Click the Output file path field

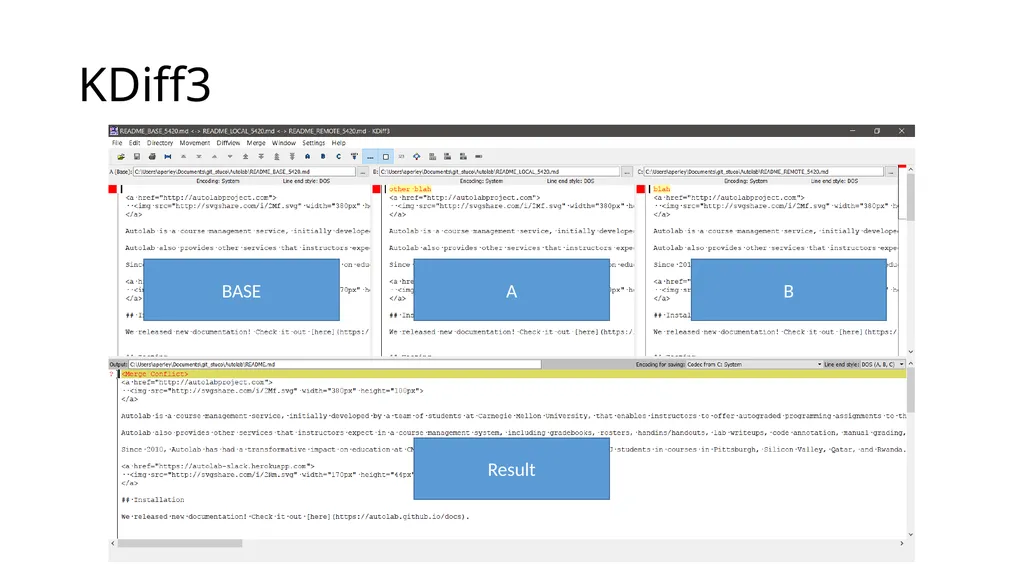point(334,364)
